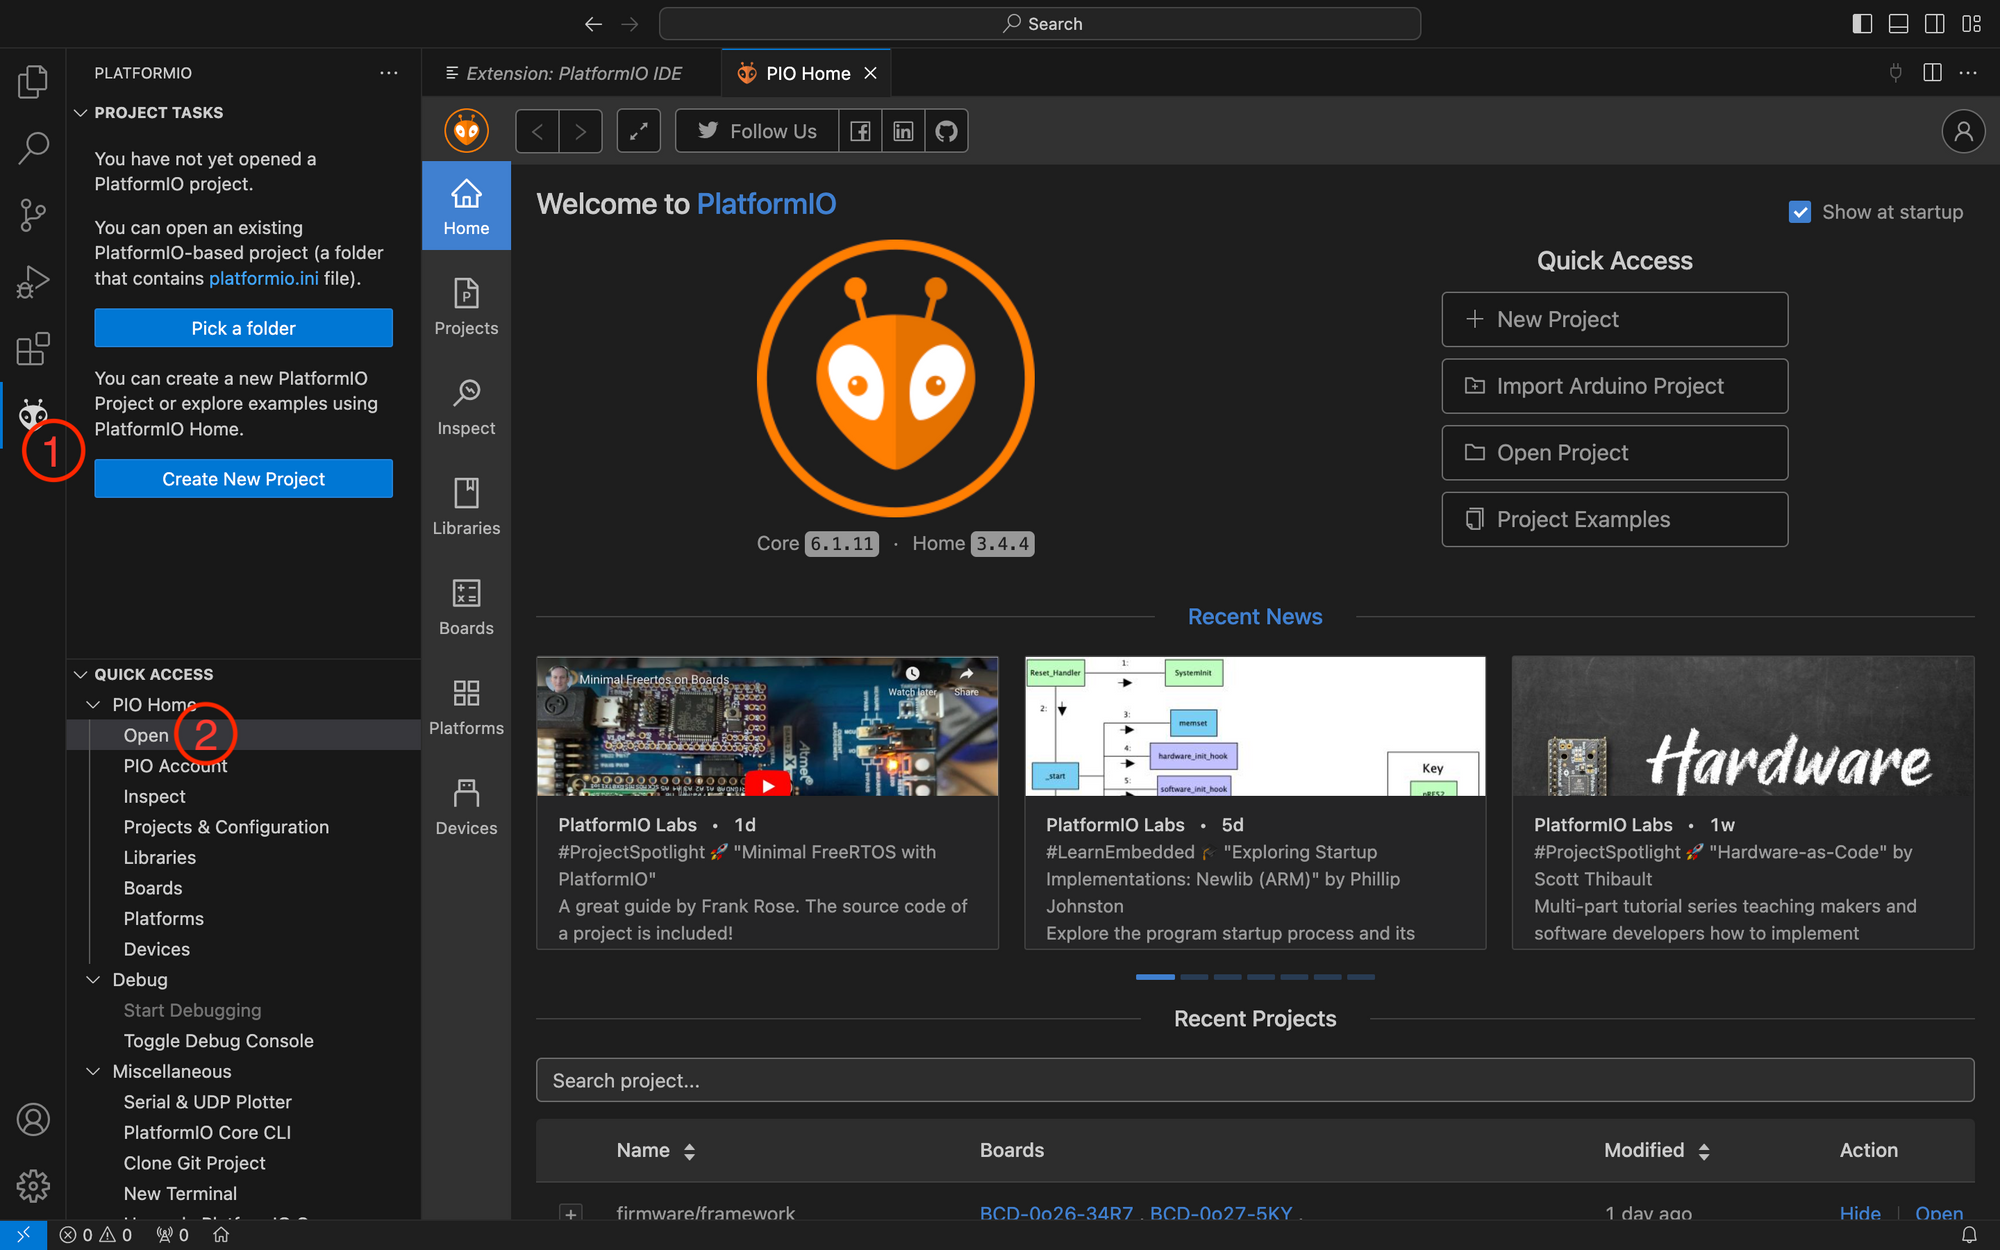Toggle bottom panel layout icon
Viewport: 2000px width, 1250px height.
coord(1898,23)
